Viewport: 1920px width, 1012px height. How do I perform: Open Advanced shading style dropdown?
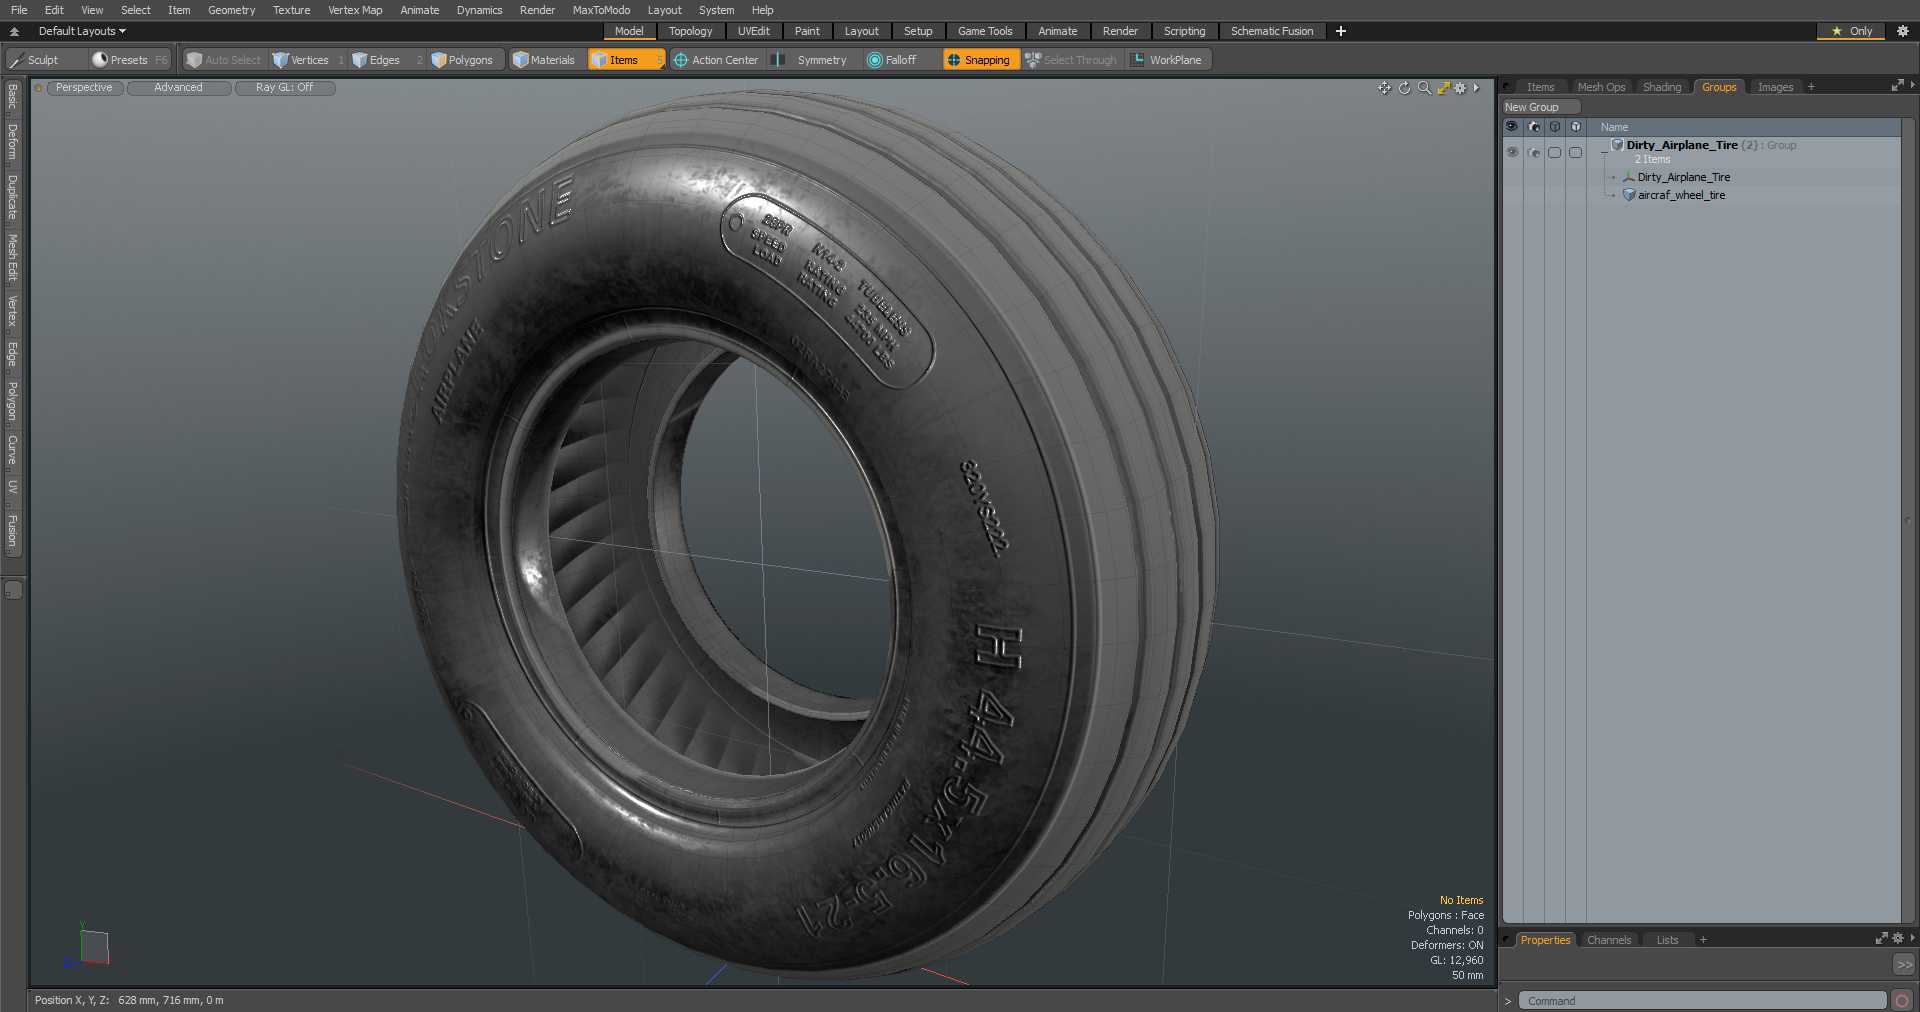pos(178,88)
